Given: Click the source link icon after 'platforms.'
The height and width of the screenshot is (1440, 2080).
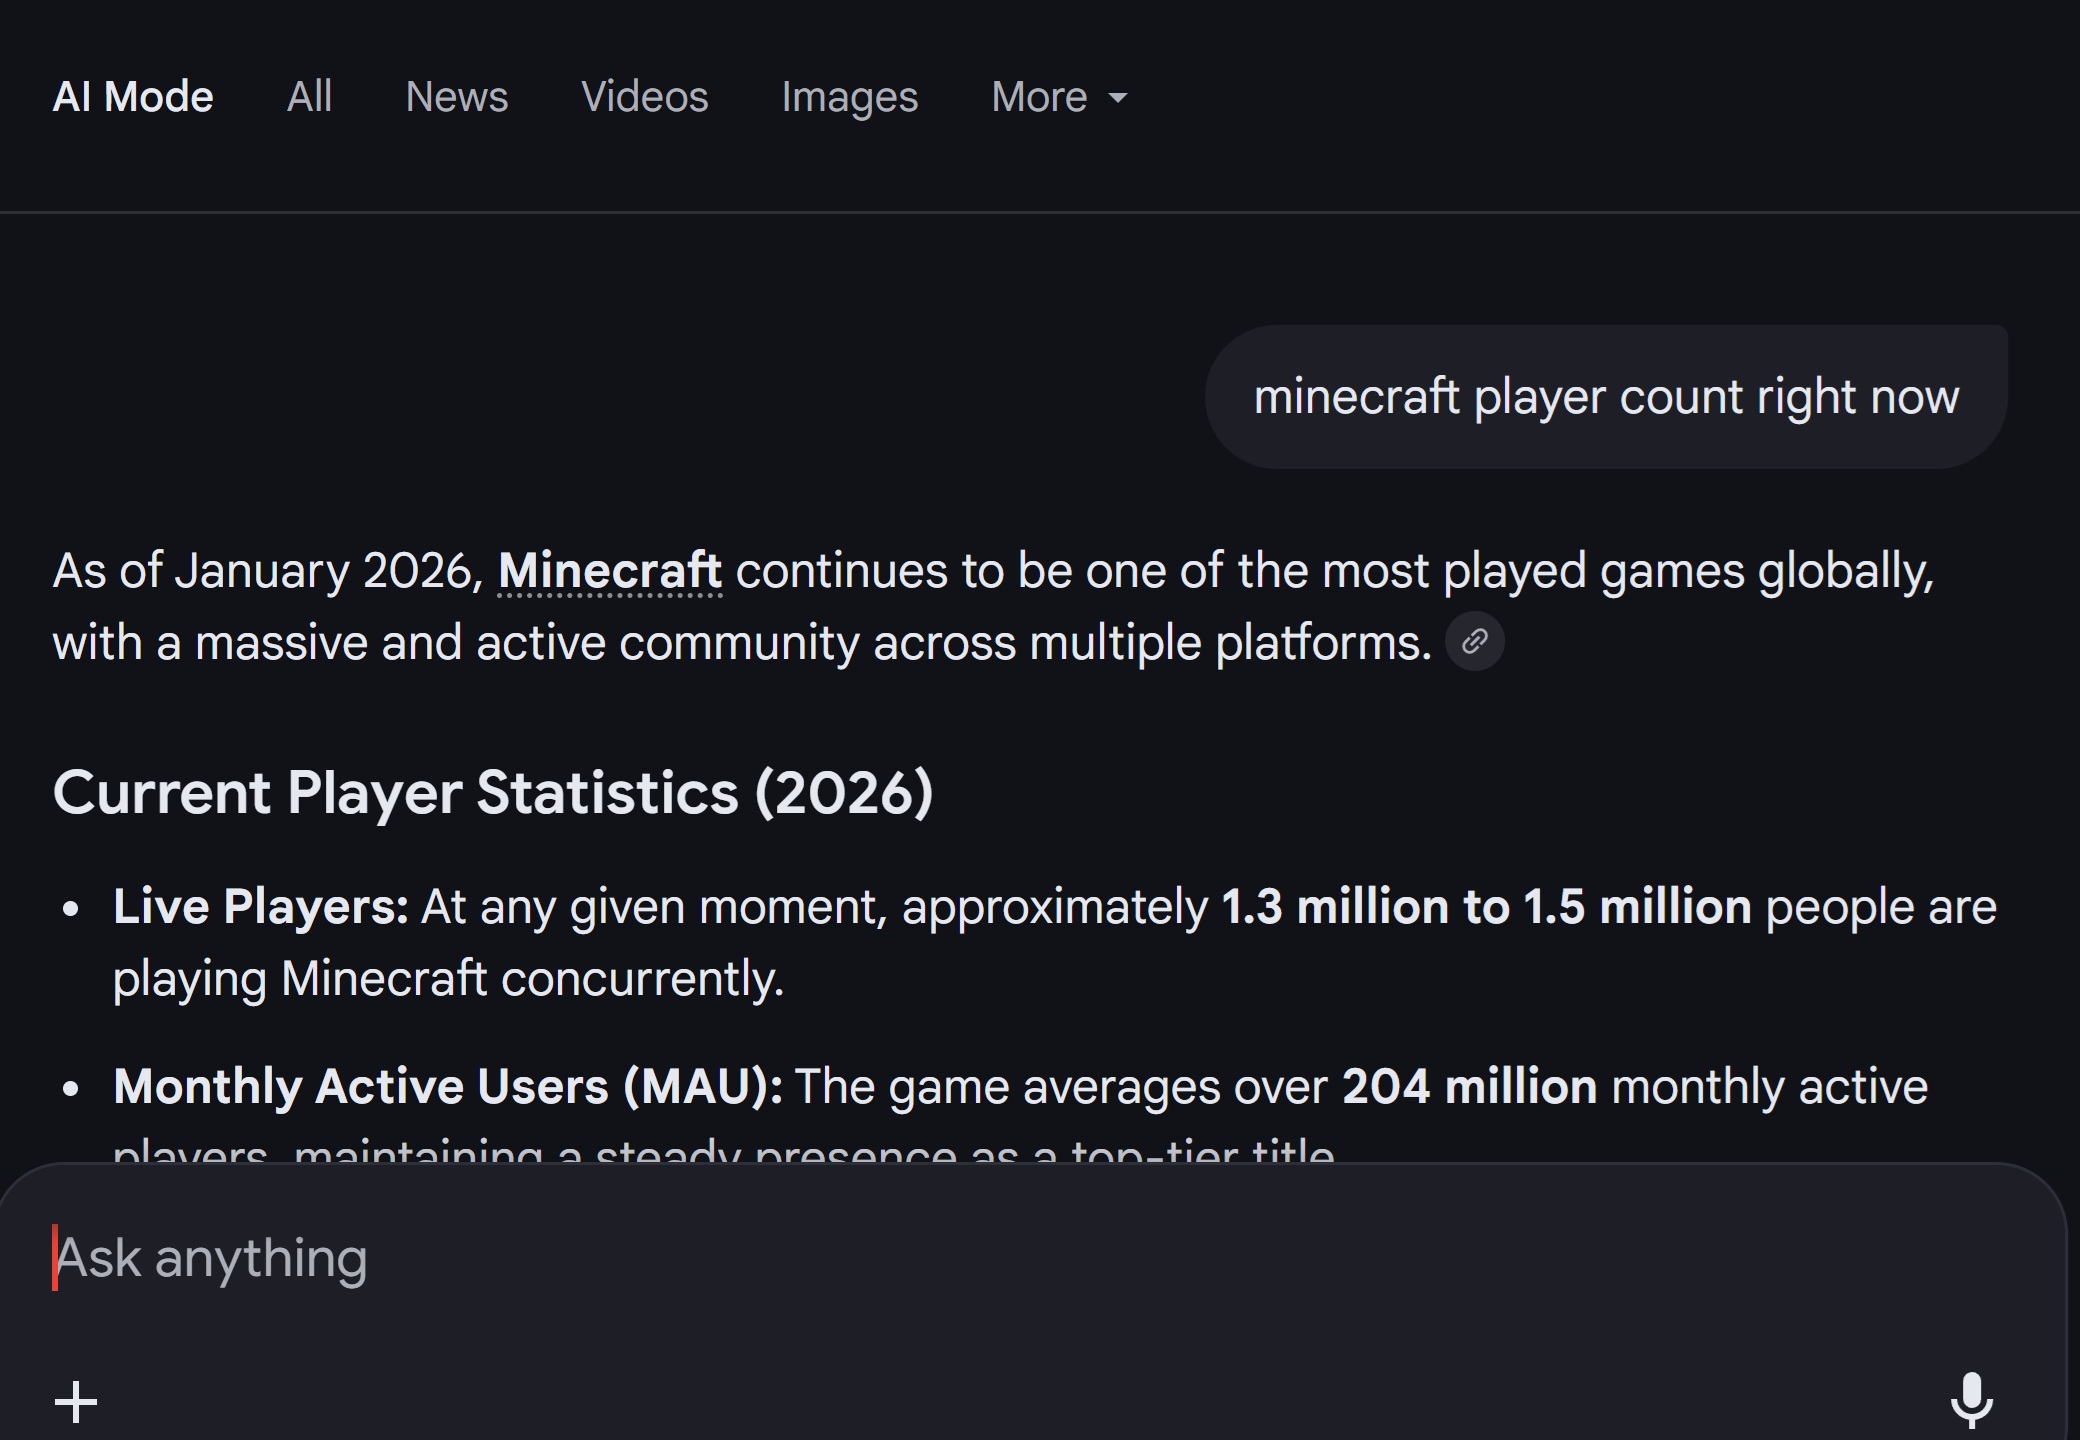Looking at the screenshot, I should [1474, 641].
